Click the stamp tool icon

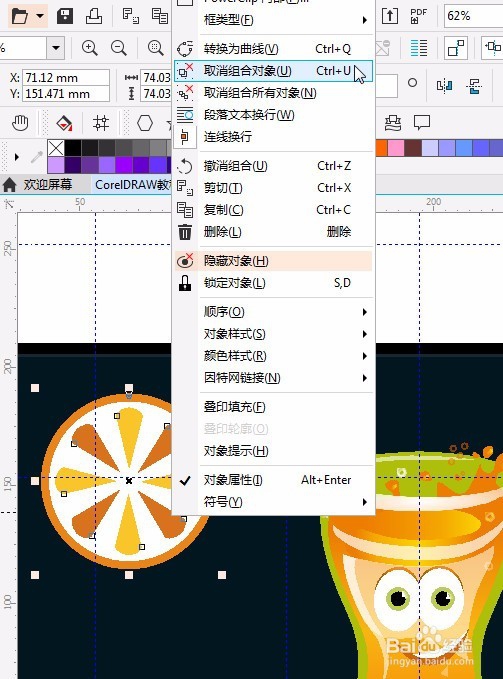393,123
